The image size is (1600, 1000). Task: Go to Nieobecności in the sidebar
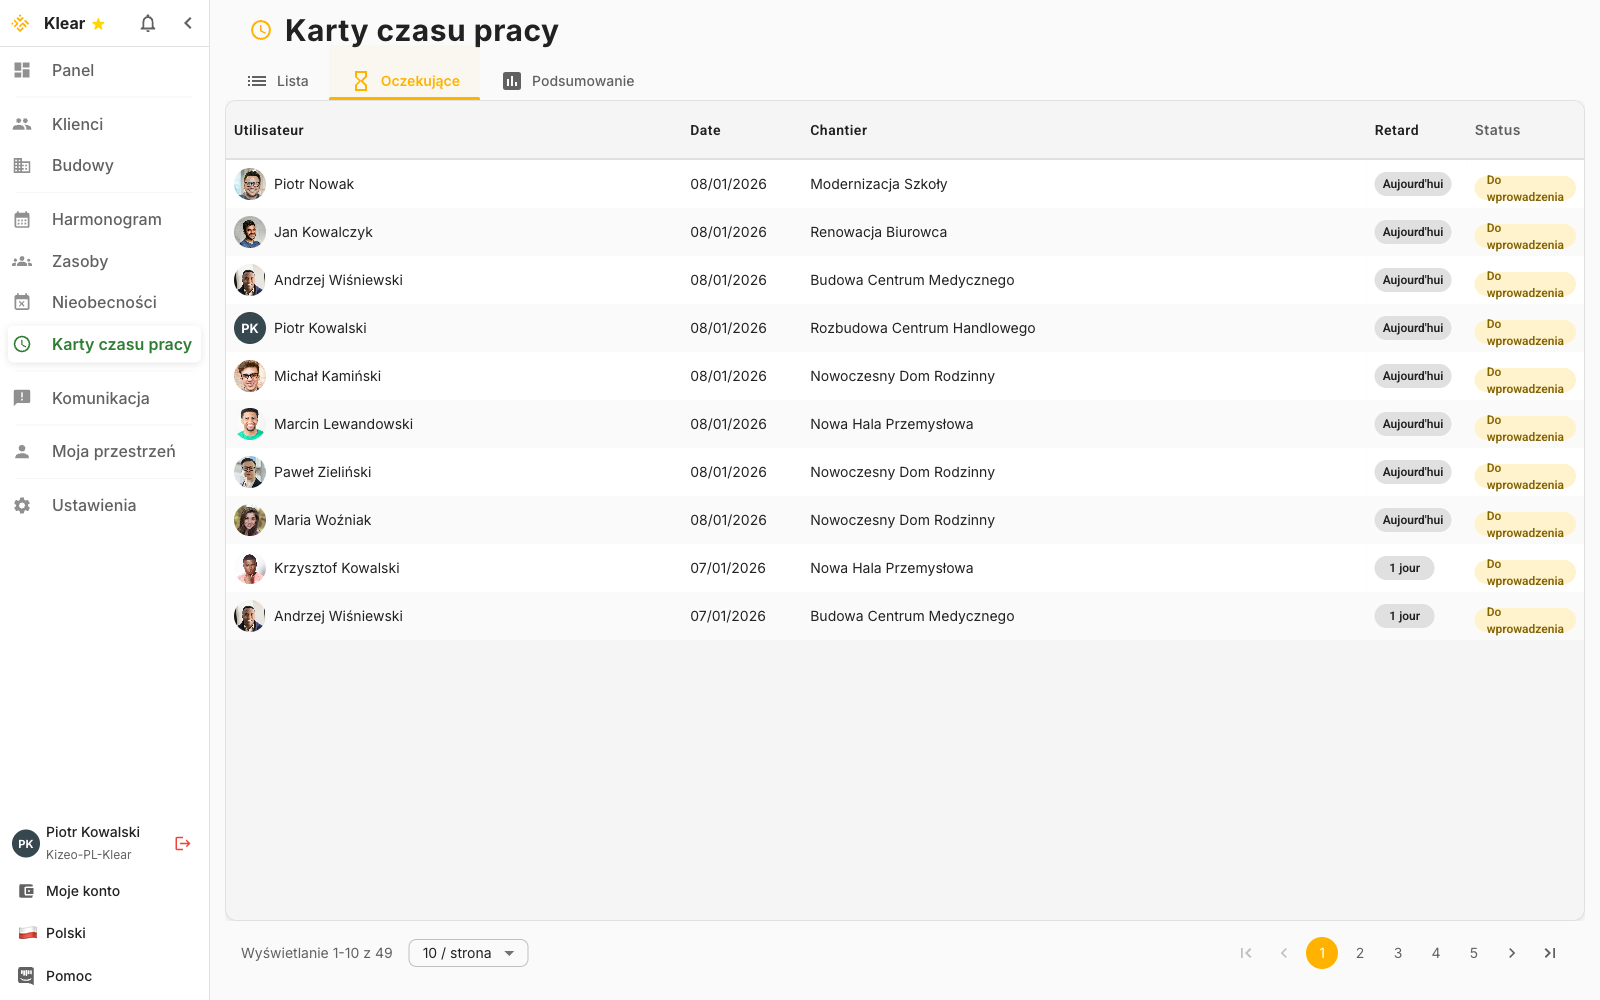coord(104,302)
